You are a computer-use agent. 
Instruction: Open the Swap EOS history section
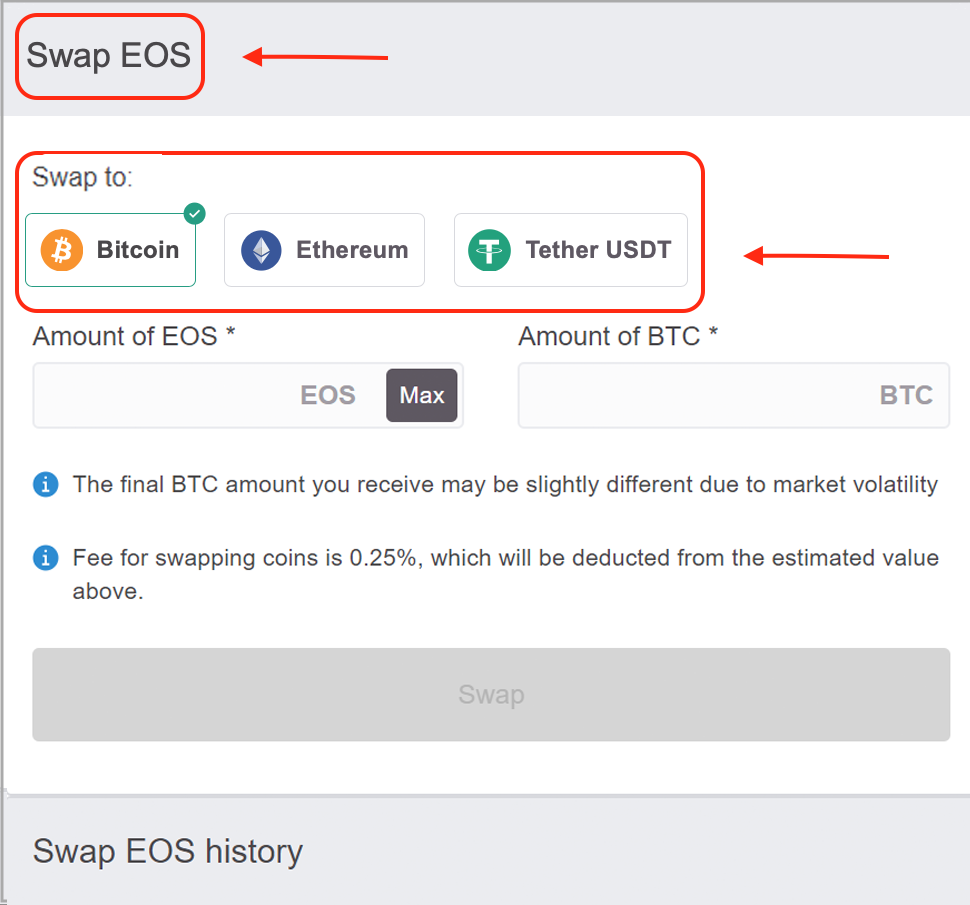[x=168, y=851]
